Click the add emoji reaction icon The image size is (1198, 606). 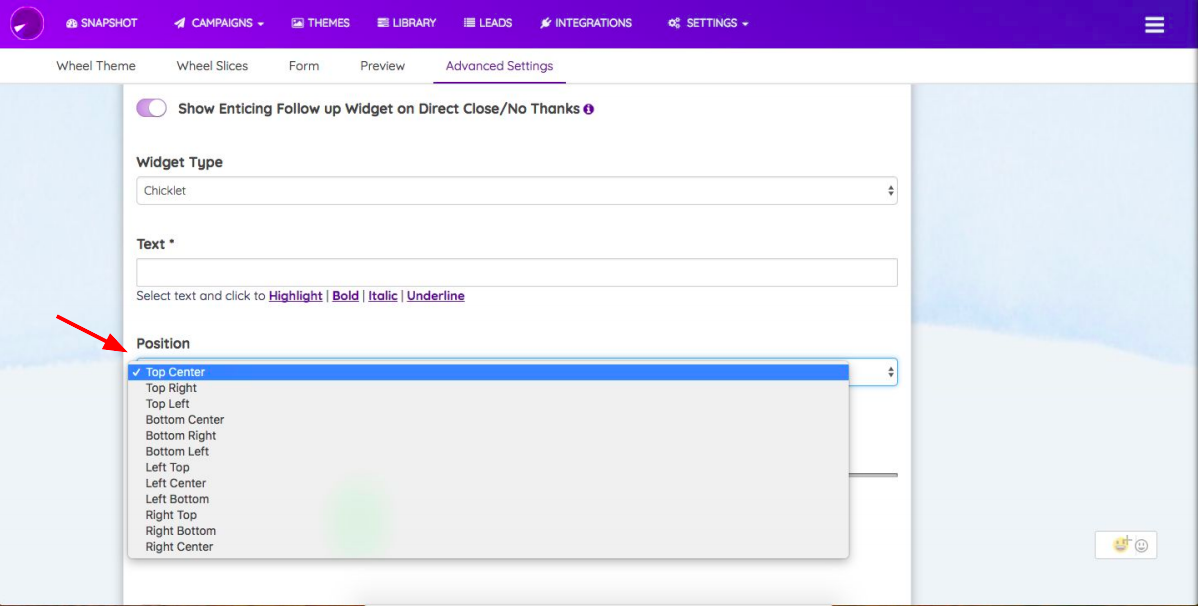(1121, 544)
